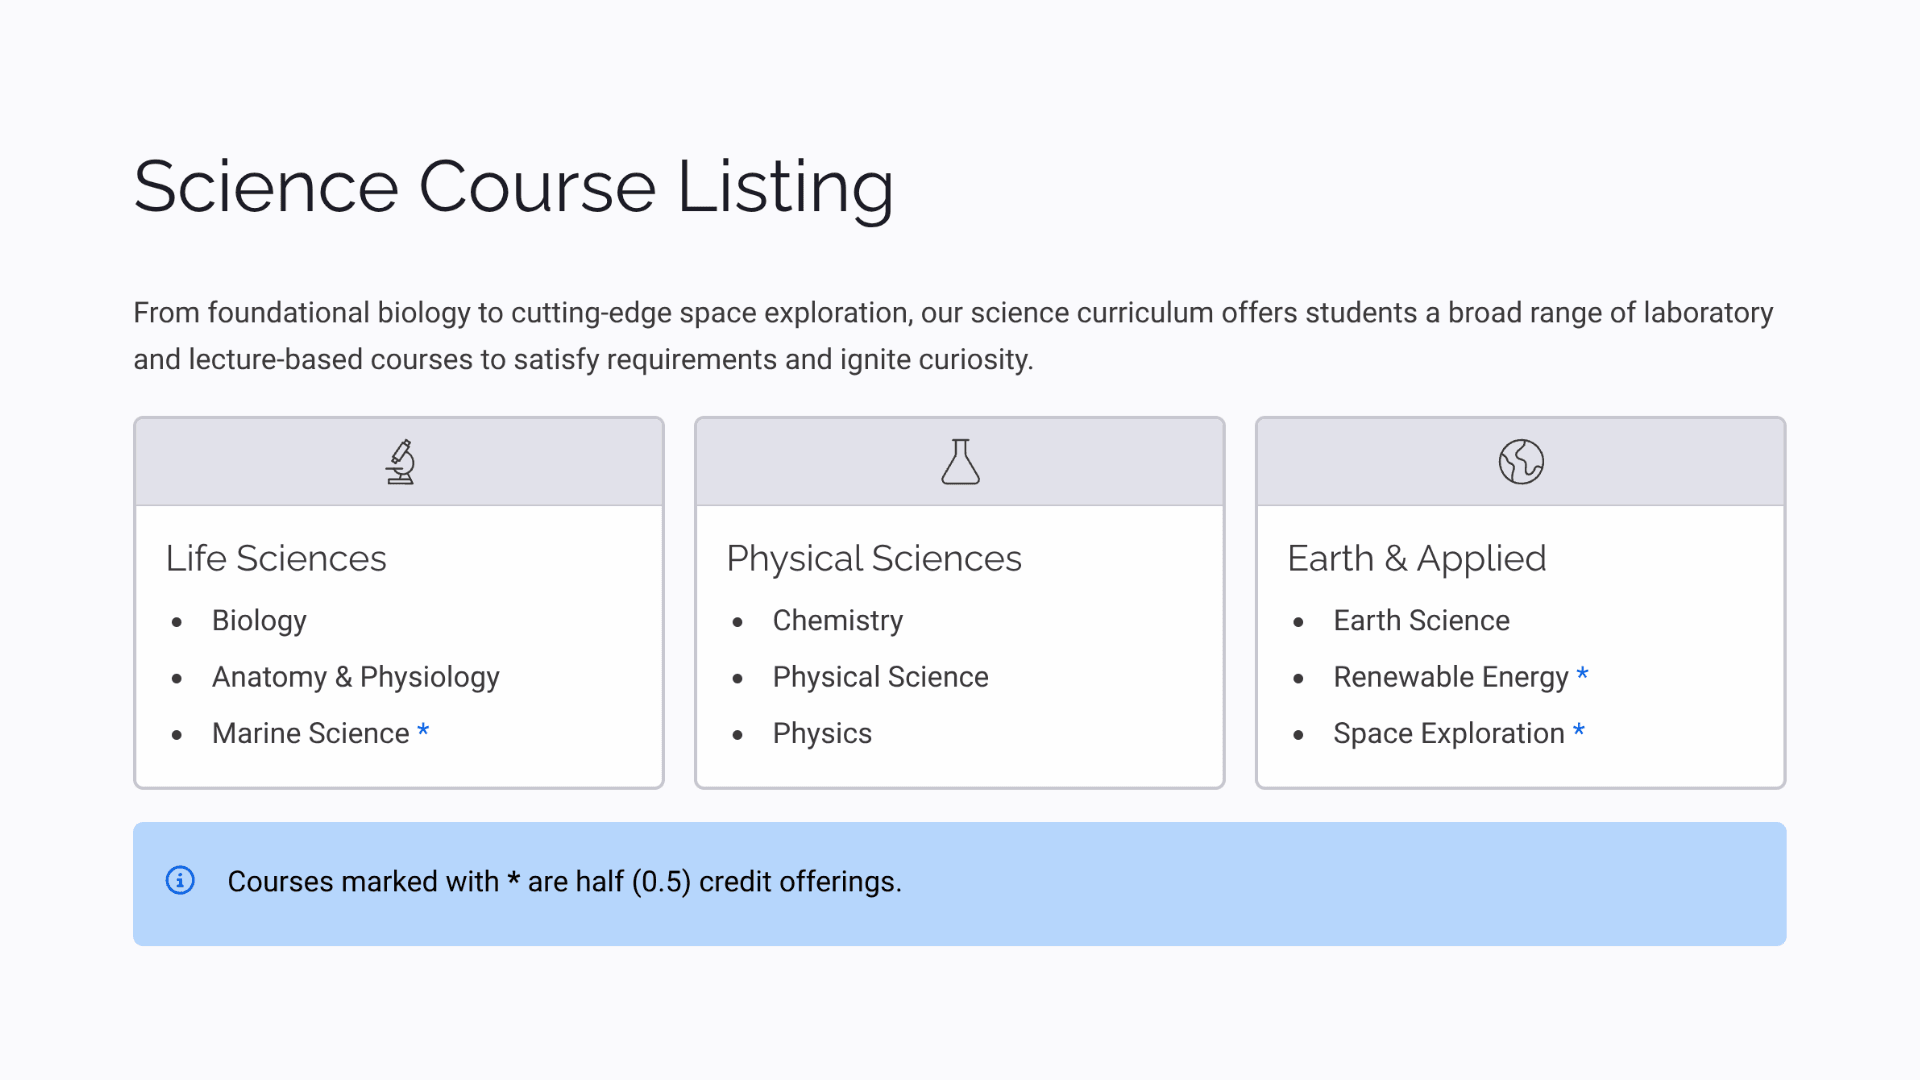Select the Earth Science course
Viewport: 1920px width, 1080px height.
point(1421,621)
